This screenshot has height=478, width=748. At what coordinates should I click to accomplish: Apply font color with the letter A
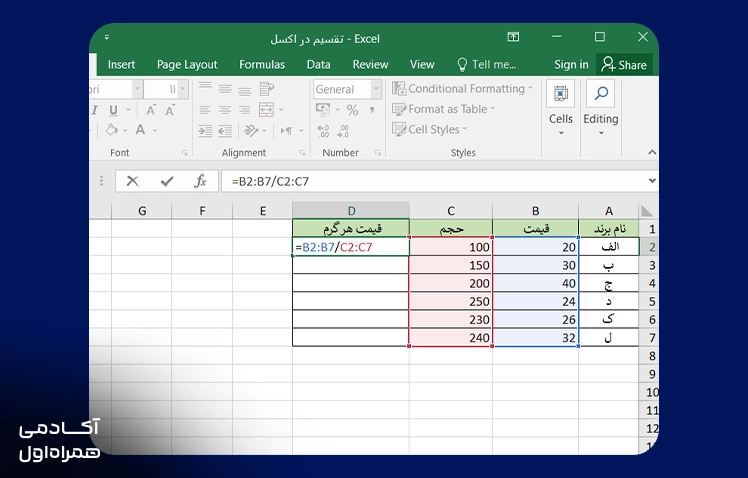pos(140,130)
